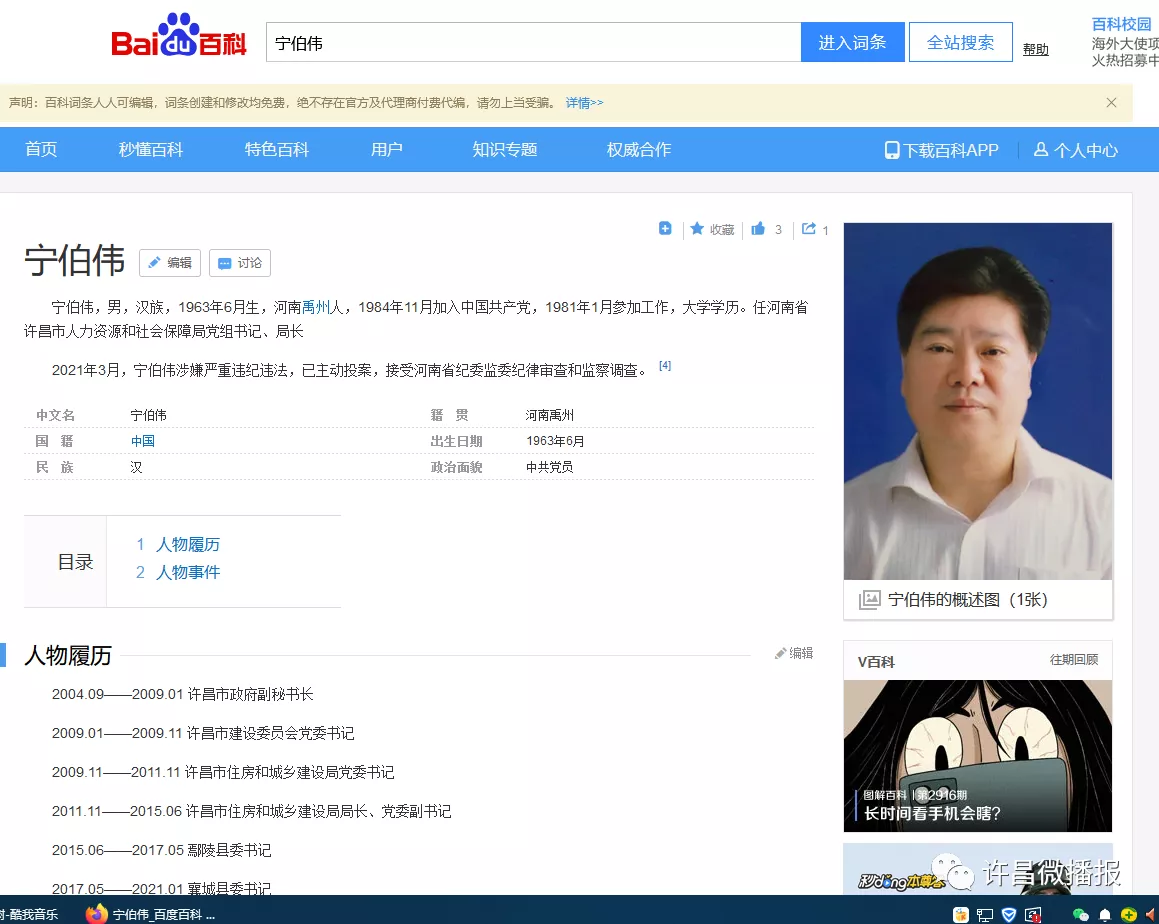Click the star 收藏 favorite icon
Viewport: 1159px width, 924px height.
tap(698, 229)
